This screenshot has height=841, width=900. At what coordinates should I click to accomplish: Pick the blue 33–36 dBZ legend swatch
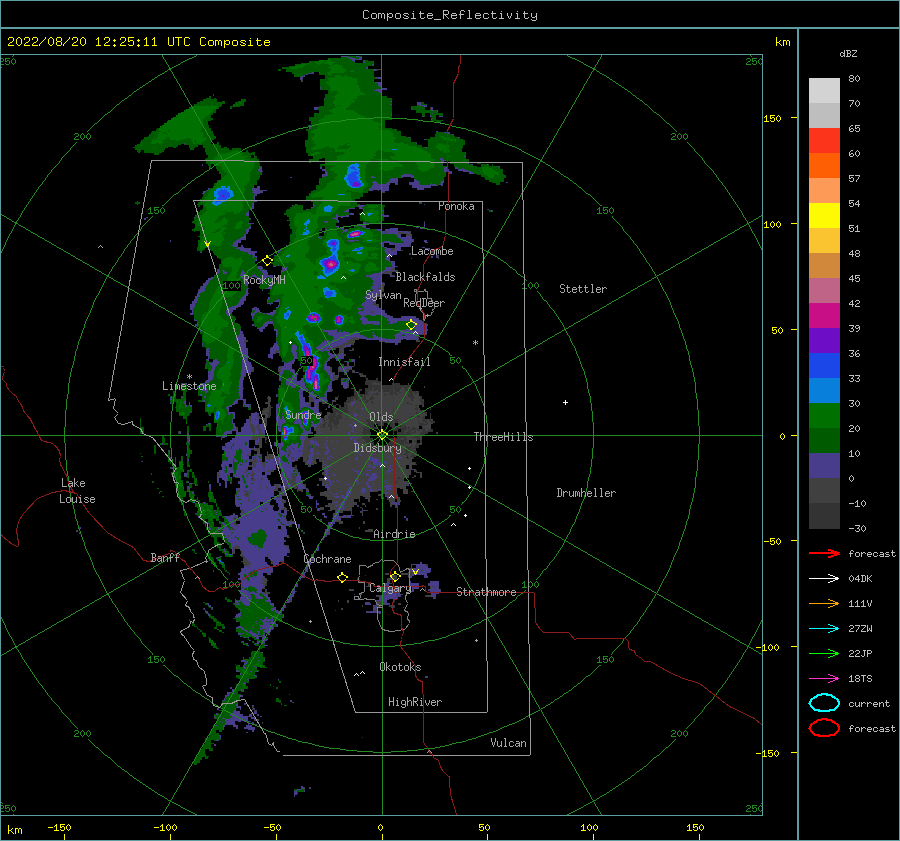pos(824,365)
